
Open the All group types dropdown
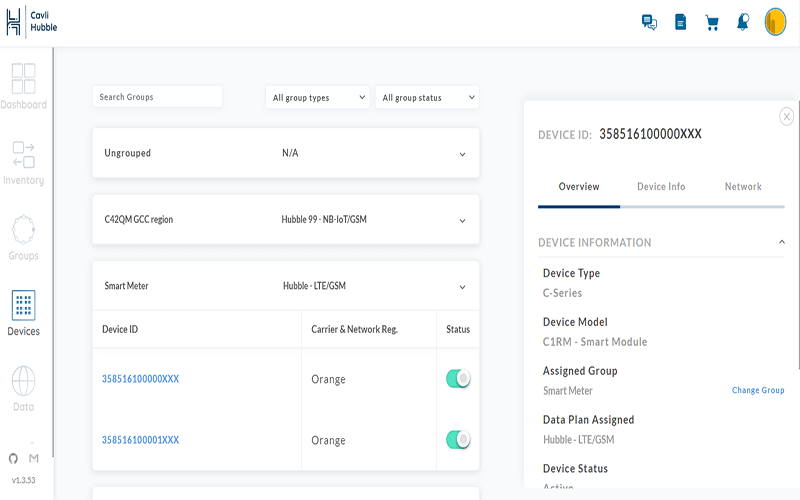click(318, 97)
